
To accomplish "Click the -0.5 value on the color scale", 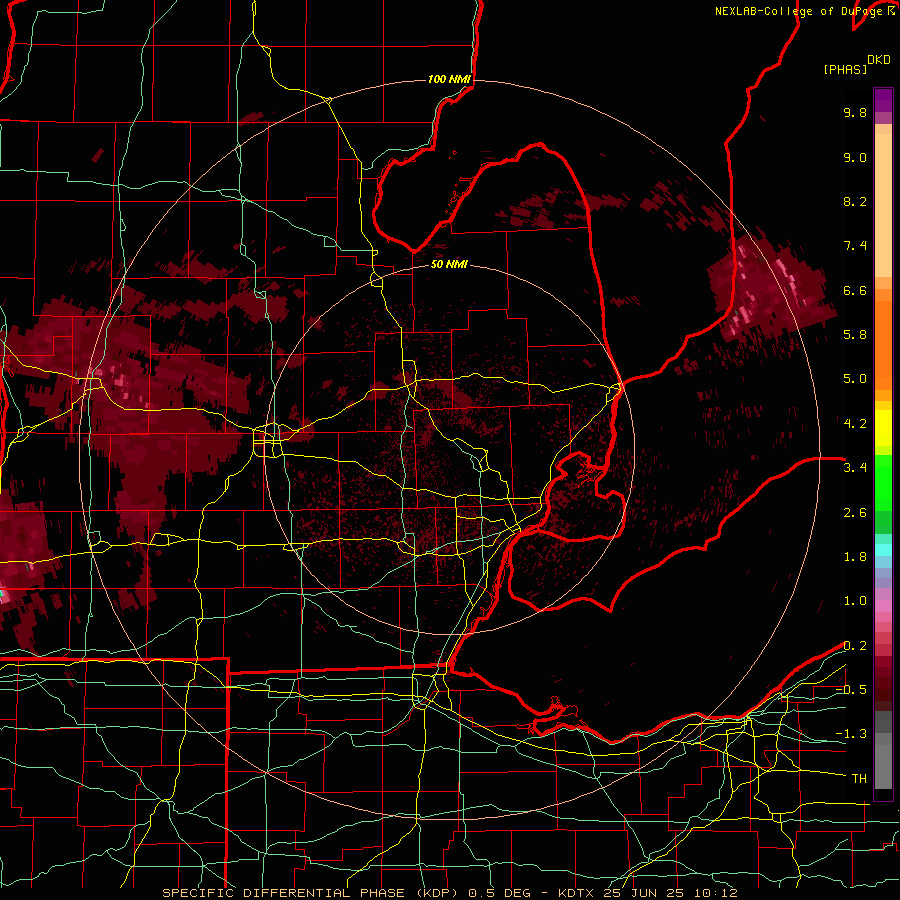I will pos(851,690).
